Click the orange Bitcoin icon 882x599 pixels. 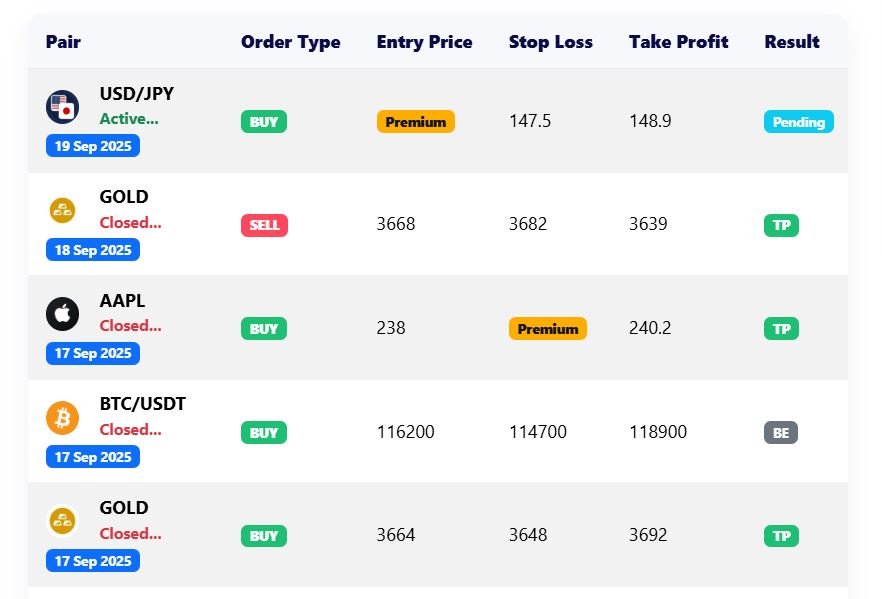(x=62, y=418)
